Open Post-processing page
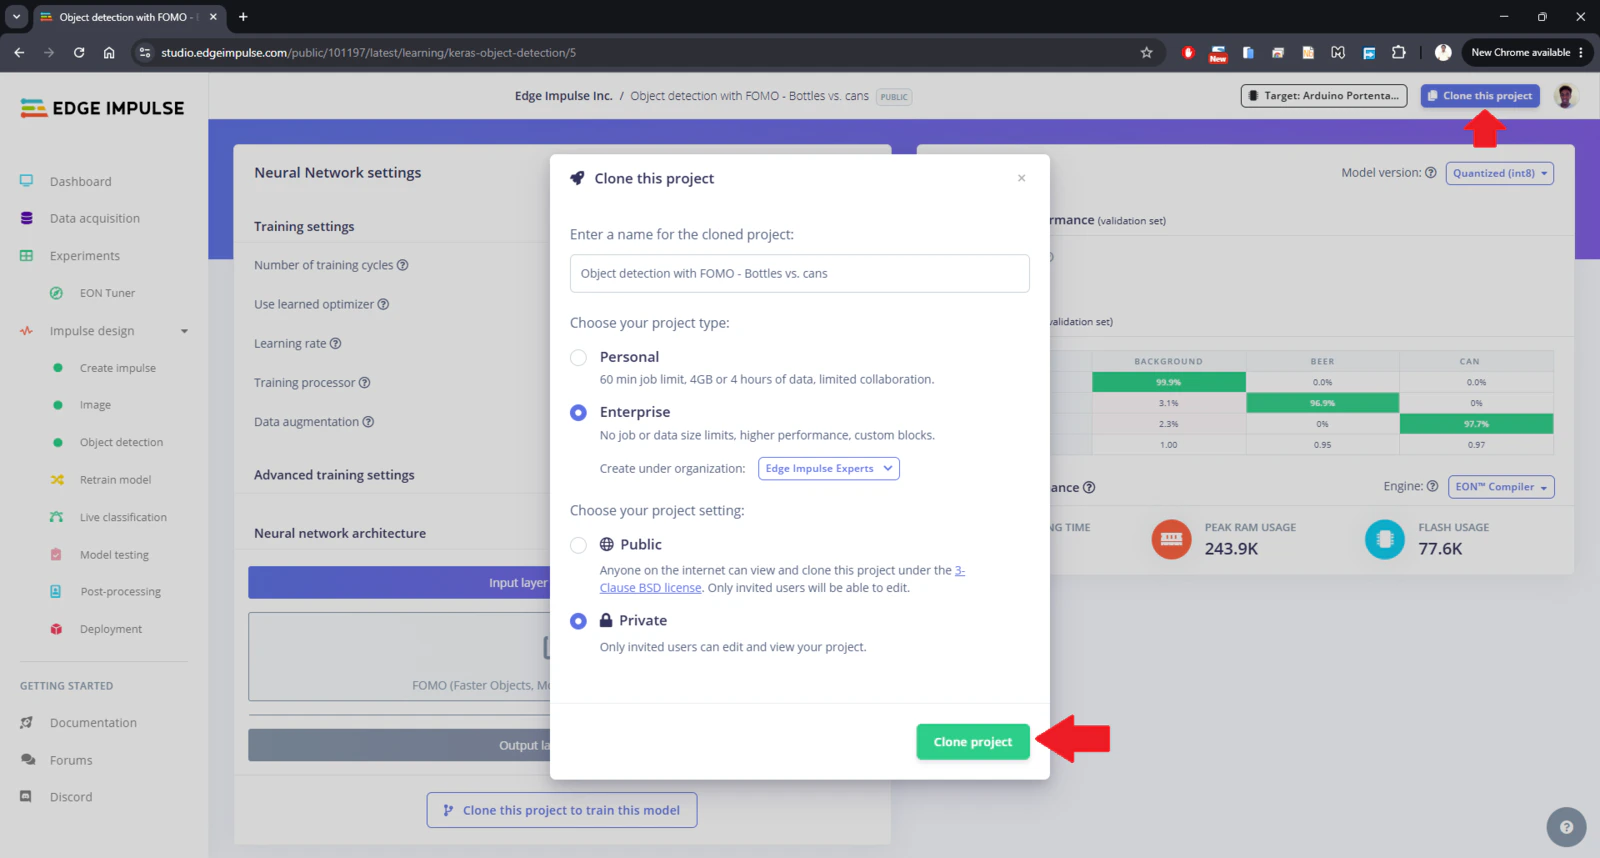This screenshot has height=858, width=1600. point(120,592)
